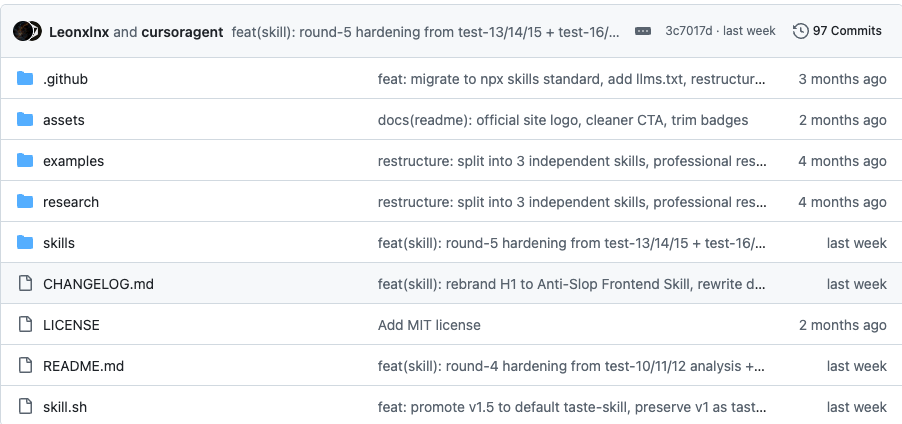Image resolution: width=902 pixels, height=424 pixels.
Task: Open 'round-4 hardening' commit message
Action: 571,366
